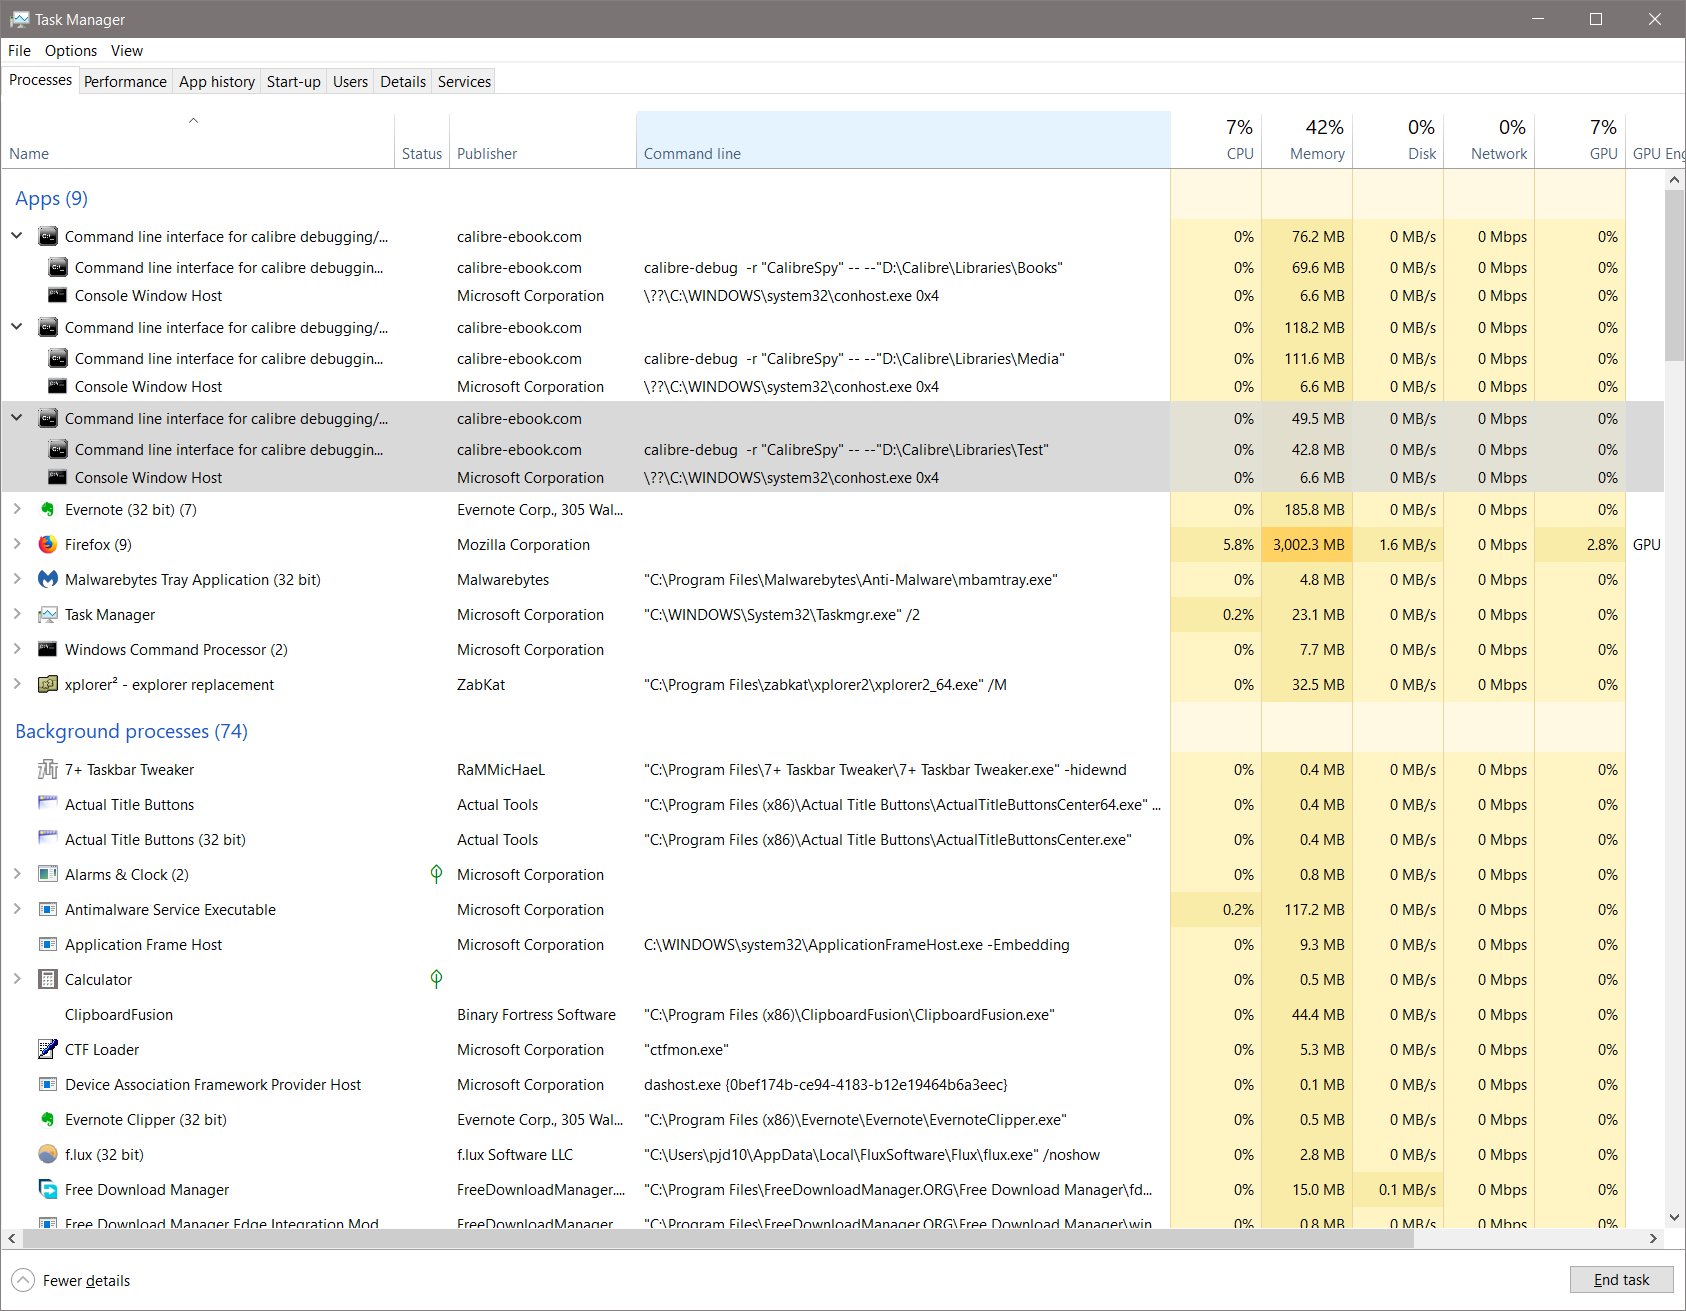The height and width of the screenshot is (1311, 1686).
Task: Click the scroll right arrow of the horizontal scrollbar
Action: (1653, 1239)
